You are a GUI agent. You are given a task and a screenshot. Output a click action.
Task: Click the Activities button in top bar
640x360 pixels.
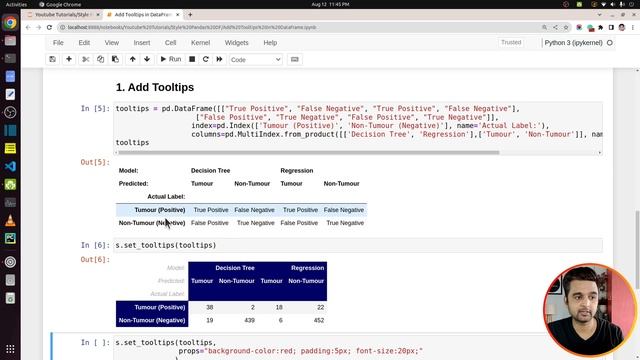tap(16, 4)
